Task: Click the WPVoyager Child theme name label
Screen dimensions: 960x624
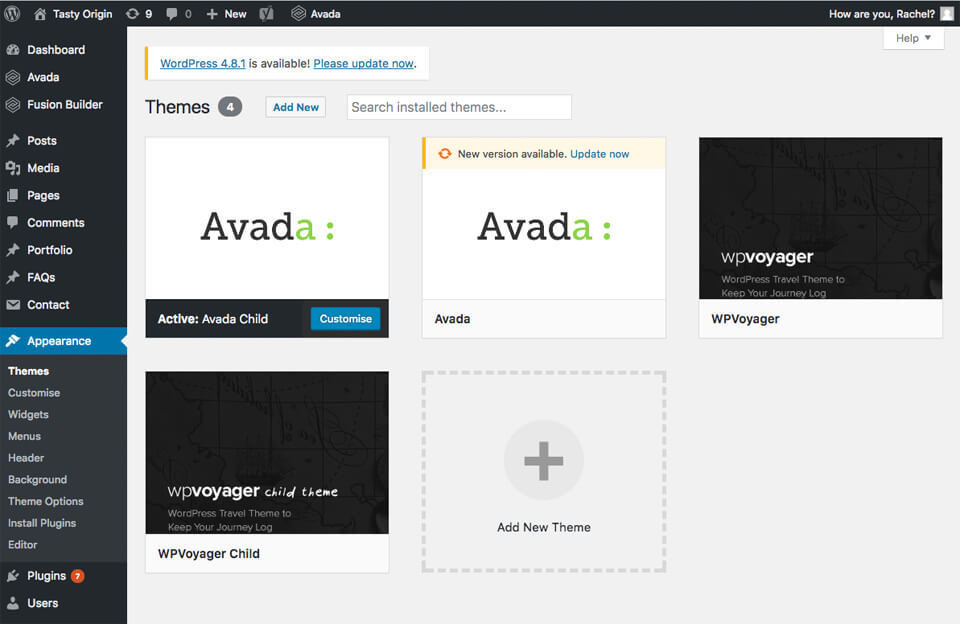Action: pyautogui.click(x=209, y=554)
